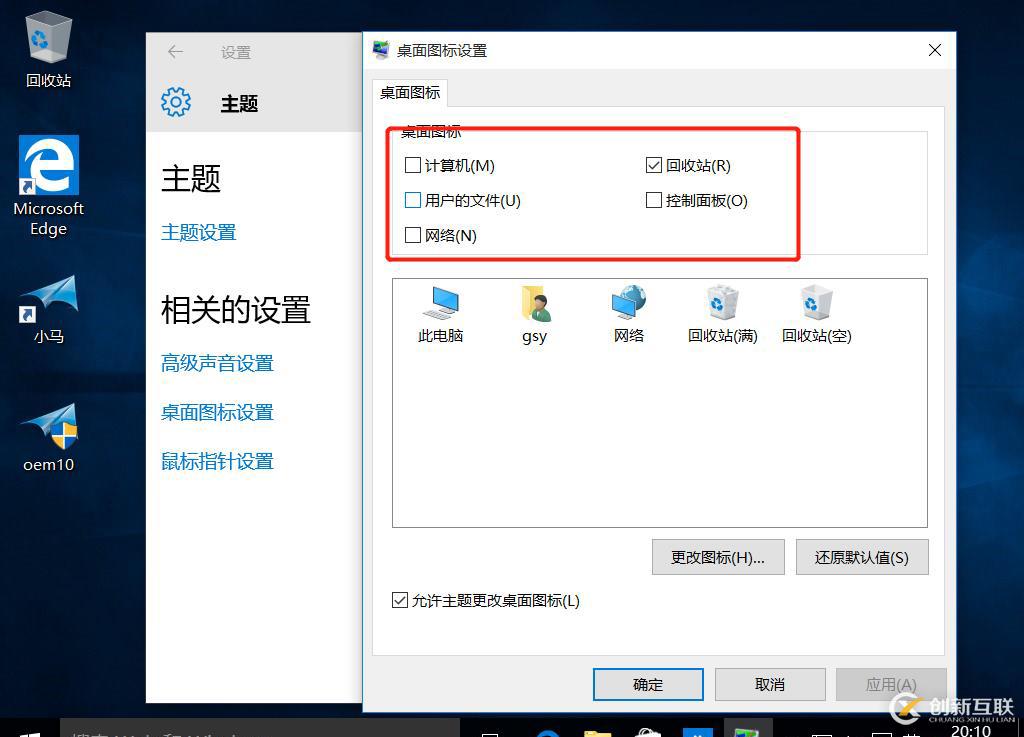Select the 此电脑 computer icon
This screenshot has width=1024, height=737.
click(x=441, y=315)
